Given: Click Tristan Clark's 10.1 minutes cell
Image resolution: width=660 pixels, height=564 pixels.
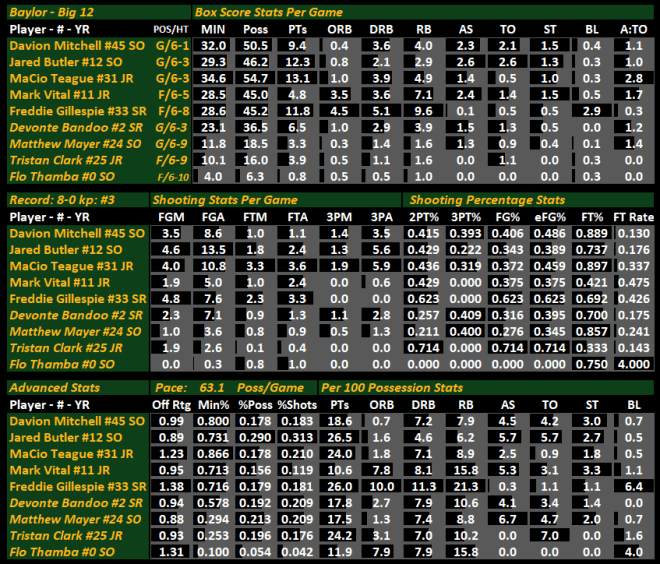Looking at the screenshot, I should 213,160.
